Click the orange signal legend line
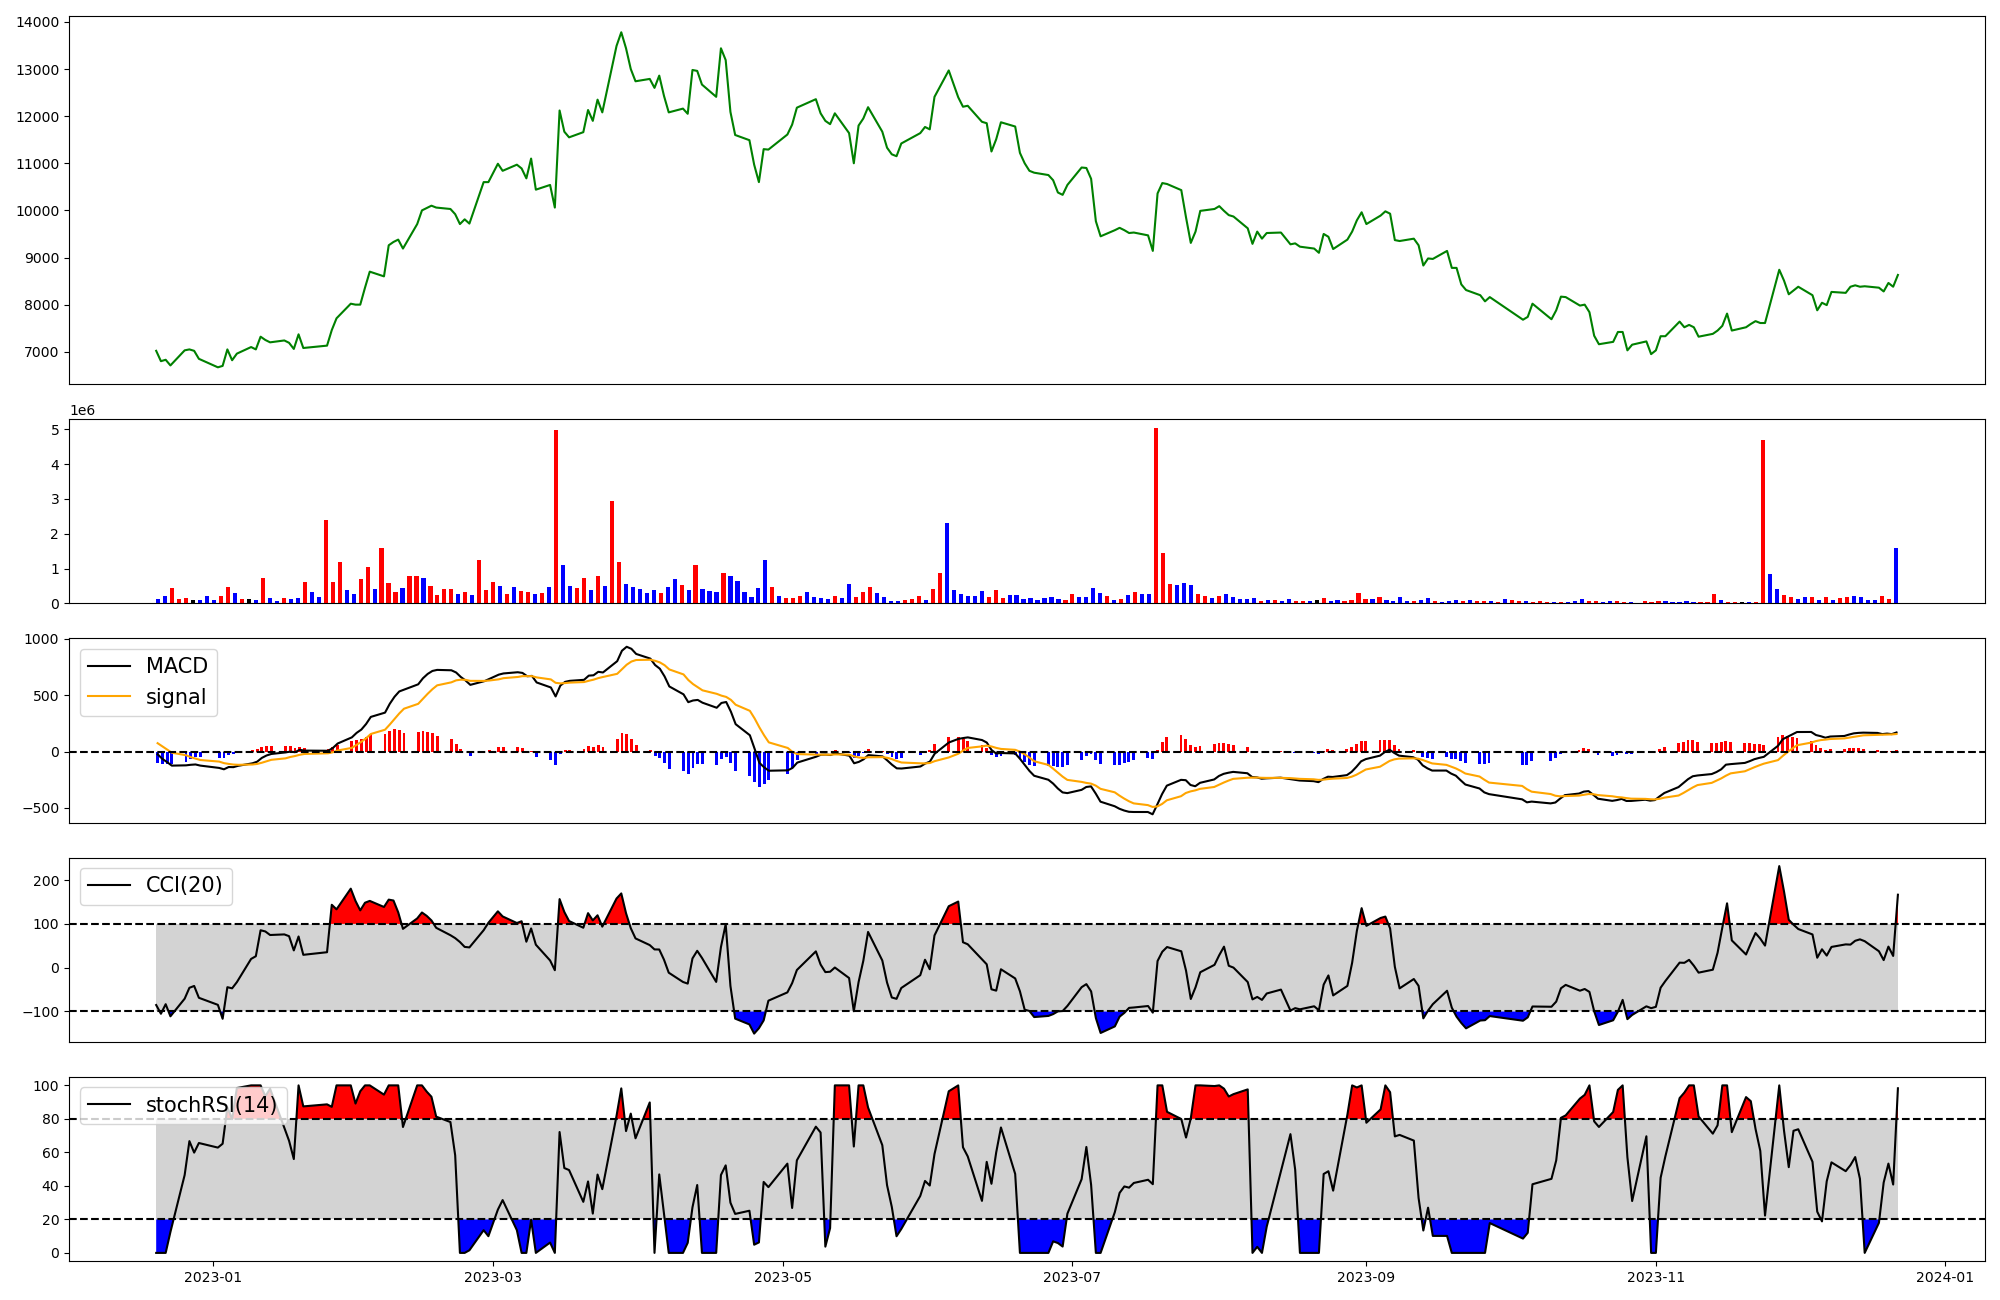2000x1300 pixels. (109, 697)
